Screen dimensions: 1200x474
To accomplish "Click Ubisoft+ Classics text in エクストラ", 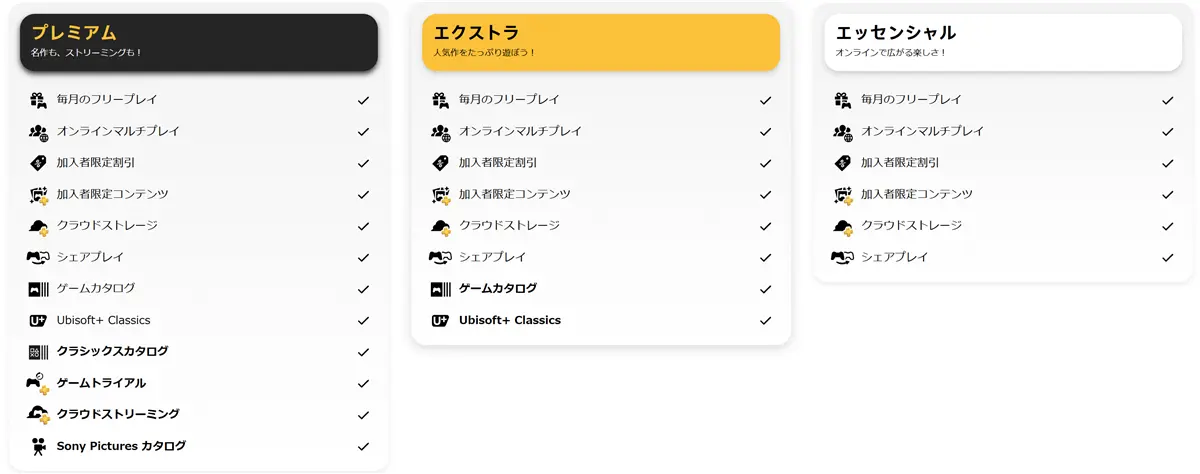I will point(509,320).
